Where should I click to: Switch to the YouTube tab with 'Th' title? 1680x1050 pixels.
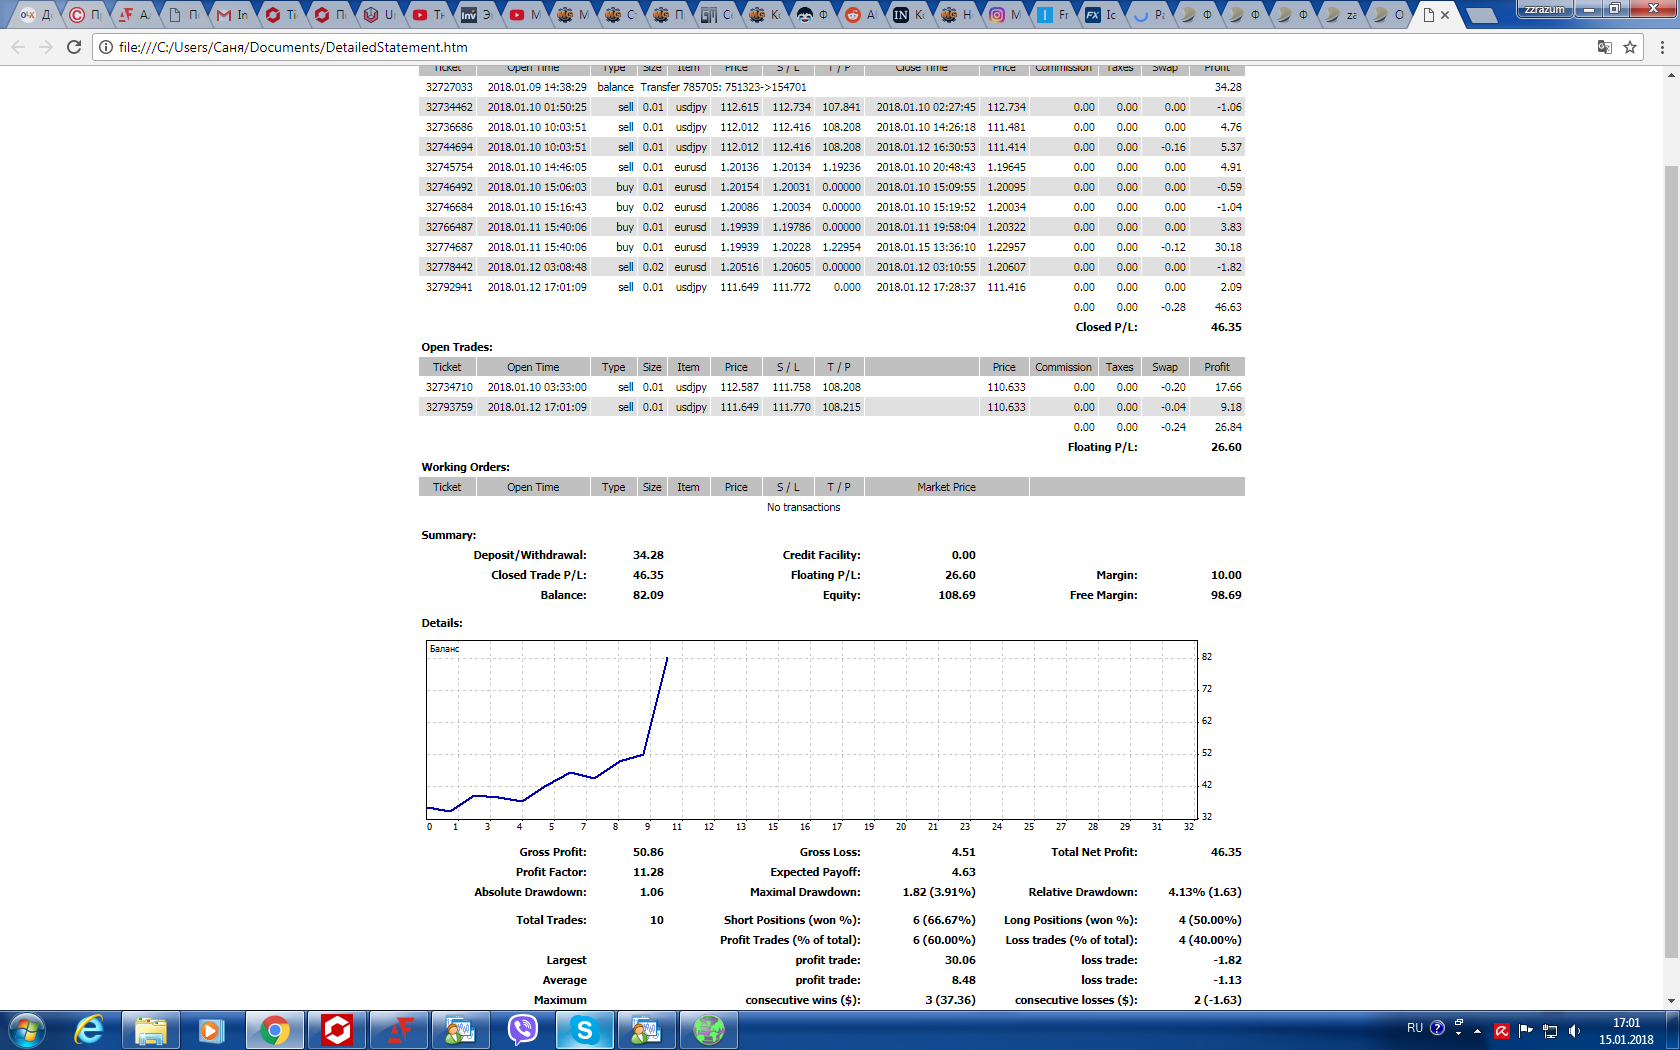coord(428,15)
